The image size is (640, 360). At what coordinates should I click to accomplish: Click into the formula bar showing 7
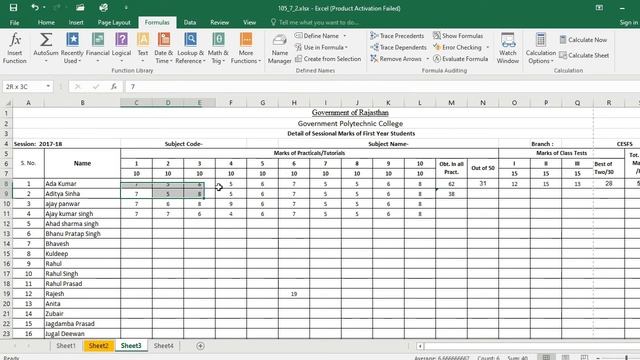pos(383,87)
